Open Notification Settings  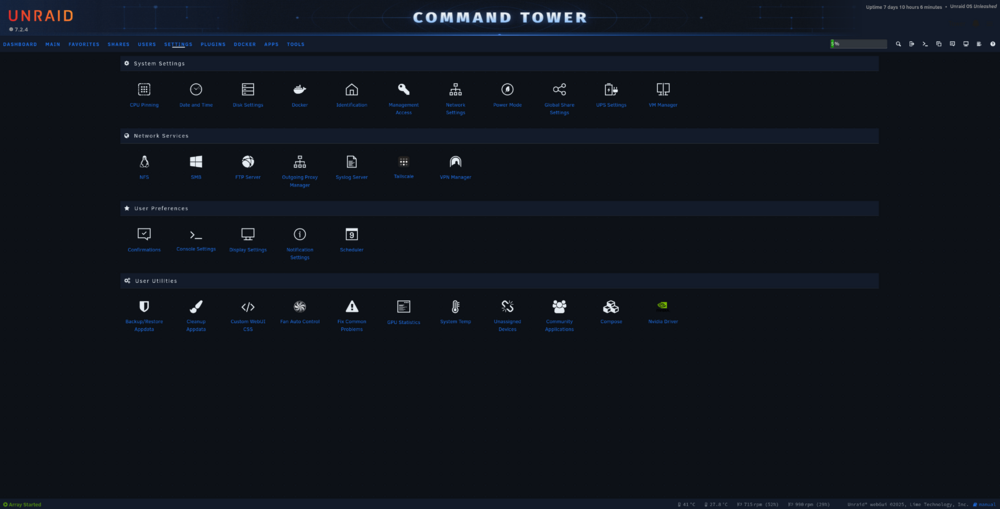click(x=300, y=243)
